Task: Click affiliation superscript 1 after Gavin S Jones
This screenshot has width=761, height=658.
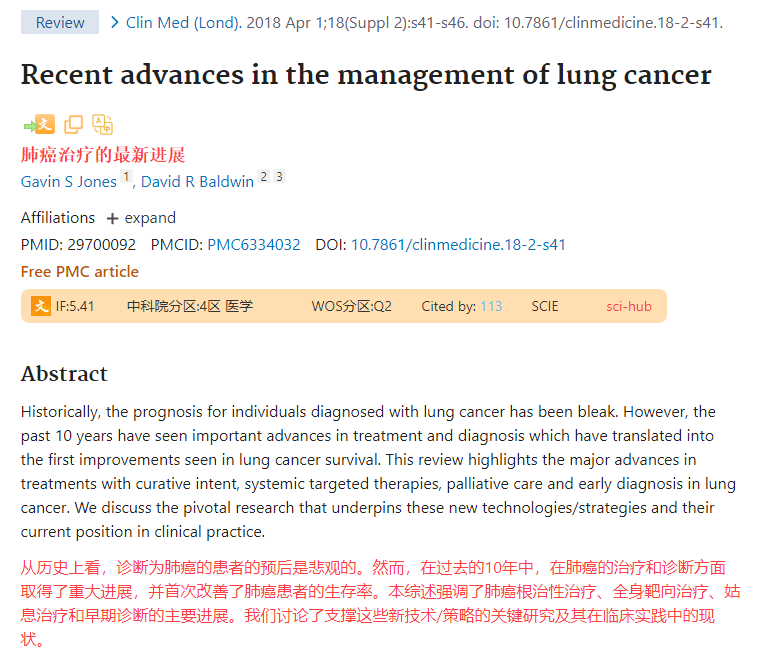Action: [126, 177]
